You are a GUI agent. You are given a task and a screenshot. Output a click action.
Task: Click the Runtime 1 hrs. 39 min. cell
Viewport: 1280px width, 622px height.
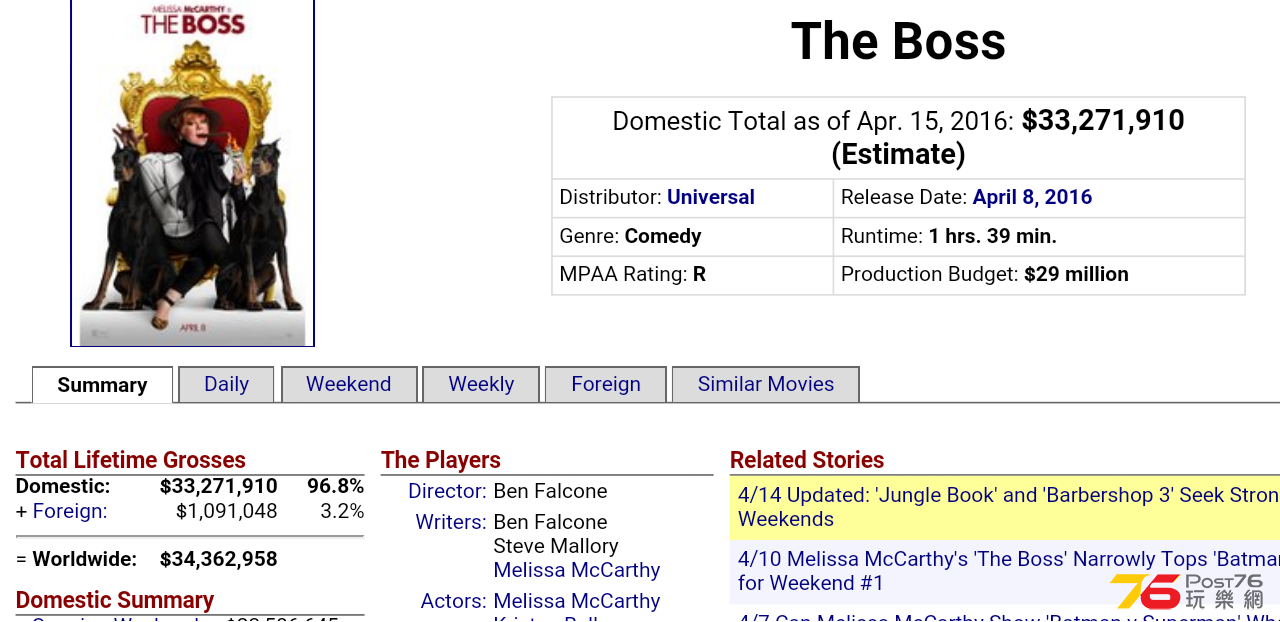click(1039, 237)
